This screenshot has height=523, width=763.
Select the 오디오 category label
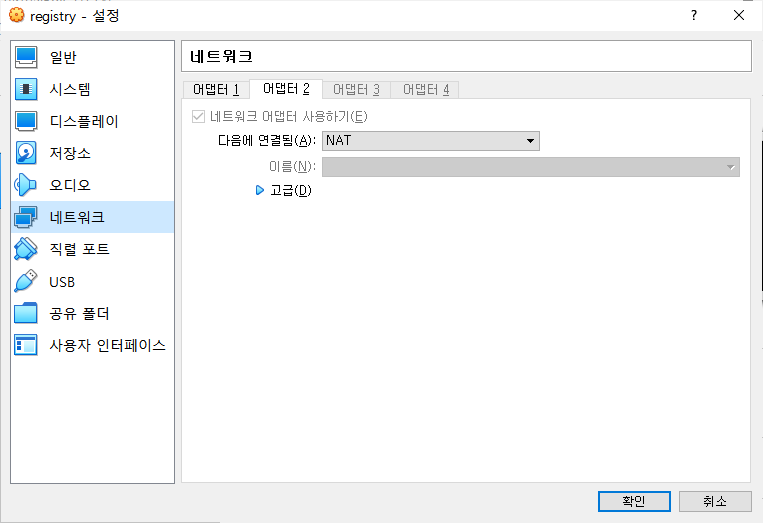(x=70, y=185)
